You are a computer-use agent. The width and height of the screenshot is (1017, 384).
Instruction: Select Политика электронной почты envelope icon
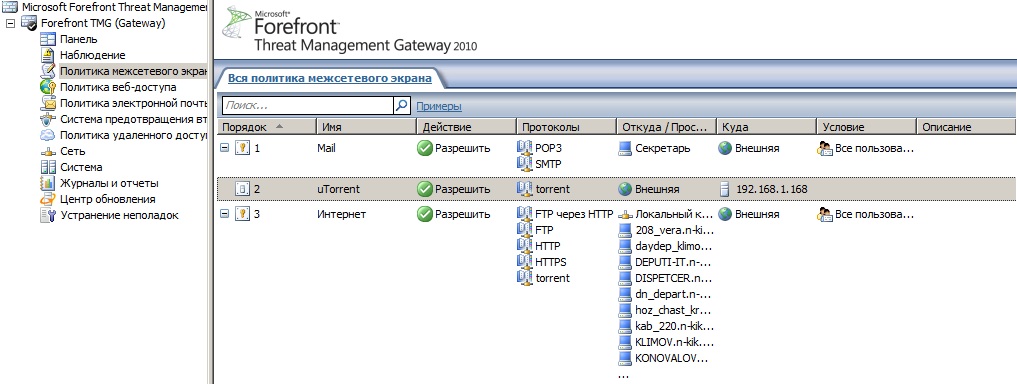point(48,103)
